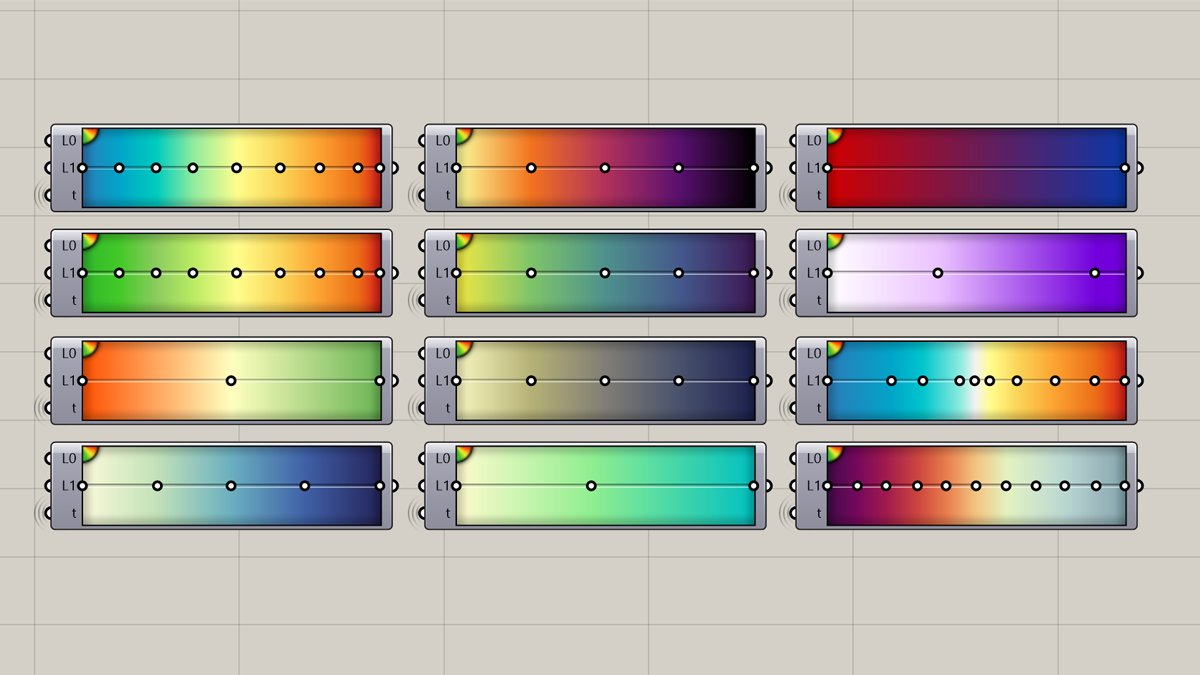Select the center grip of yellow-green-teal-purple gradient

click(x=605, y=272)
